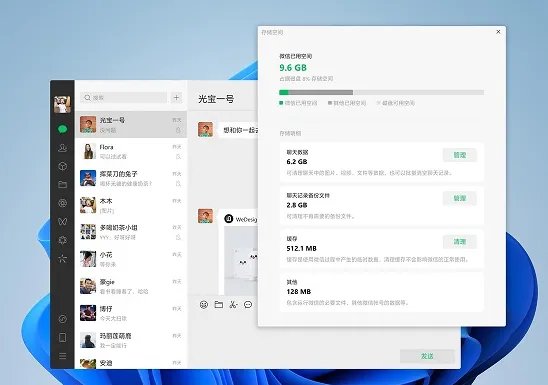Click the 128 MB other value
This screenshot has width=548, height=385.
[298, 292]
